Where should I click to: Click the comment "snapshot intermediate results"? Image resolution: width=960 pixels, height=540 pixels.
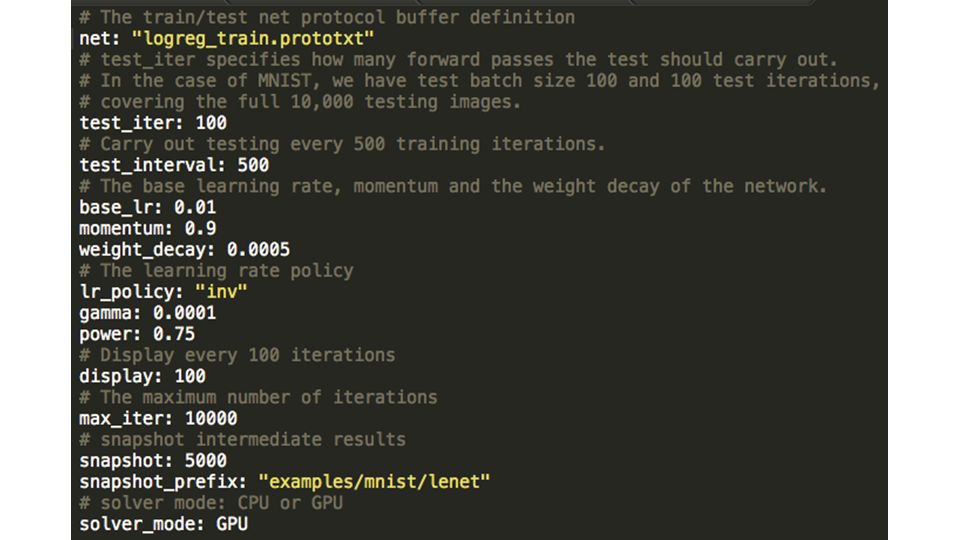click(x=242, y=440)
